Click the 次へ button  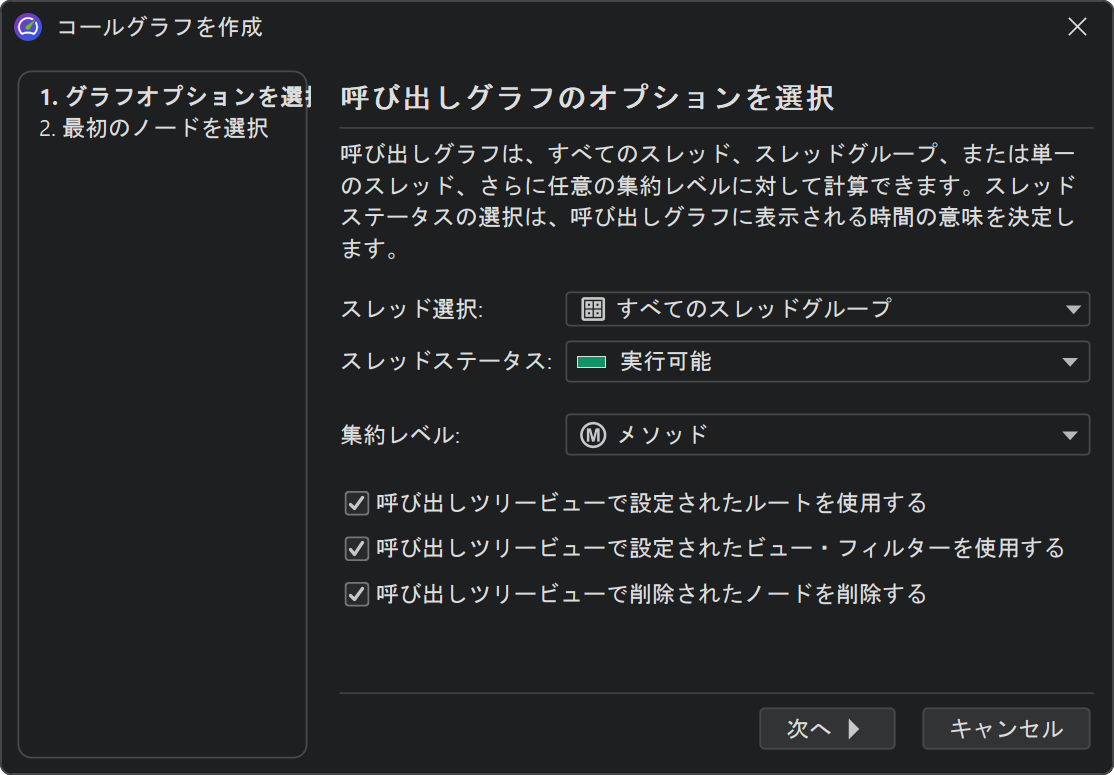pyautogui.click(x=827, y=729)
